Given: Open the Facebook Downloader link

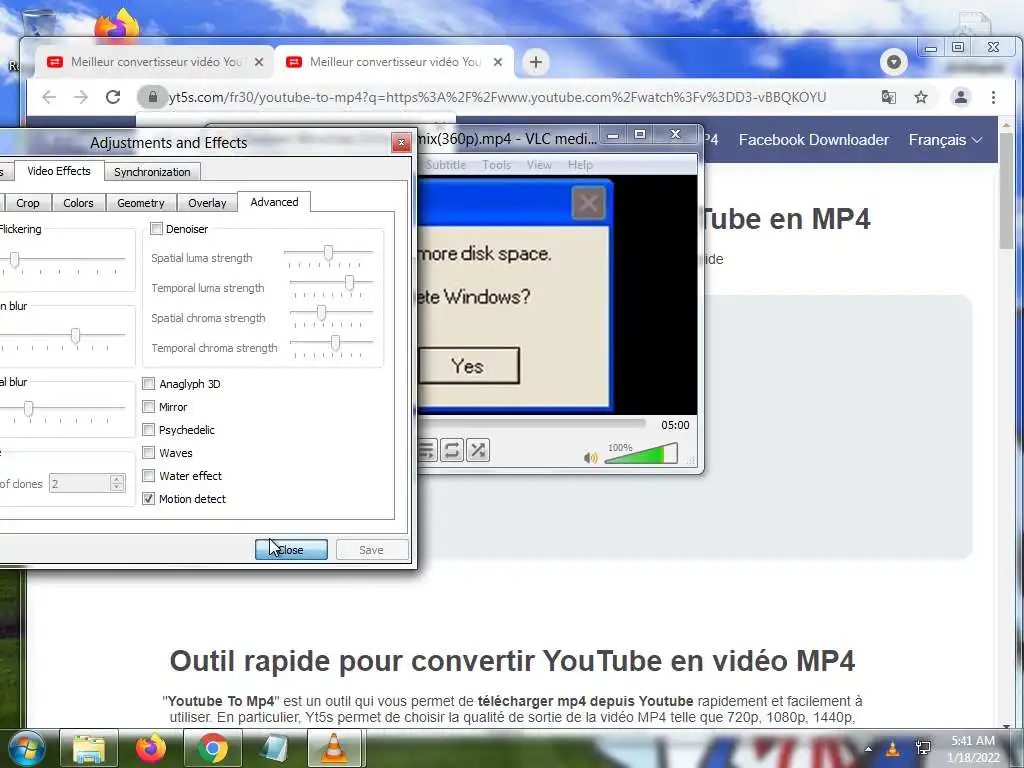Looking at the screenshot, I should [814, 140].
